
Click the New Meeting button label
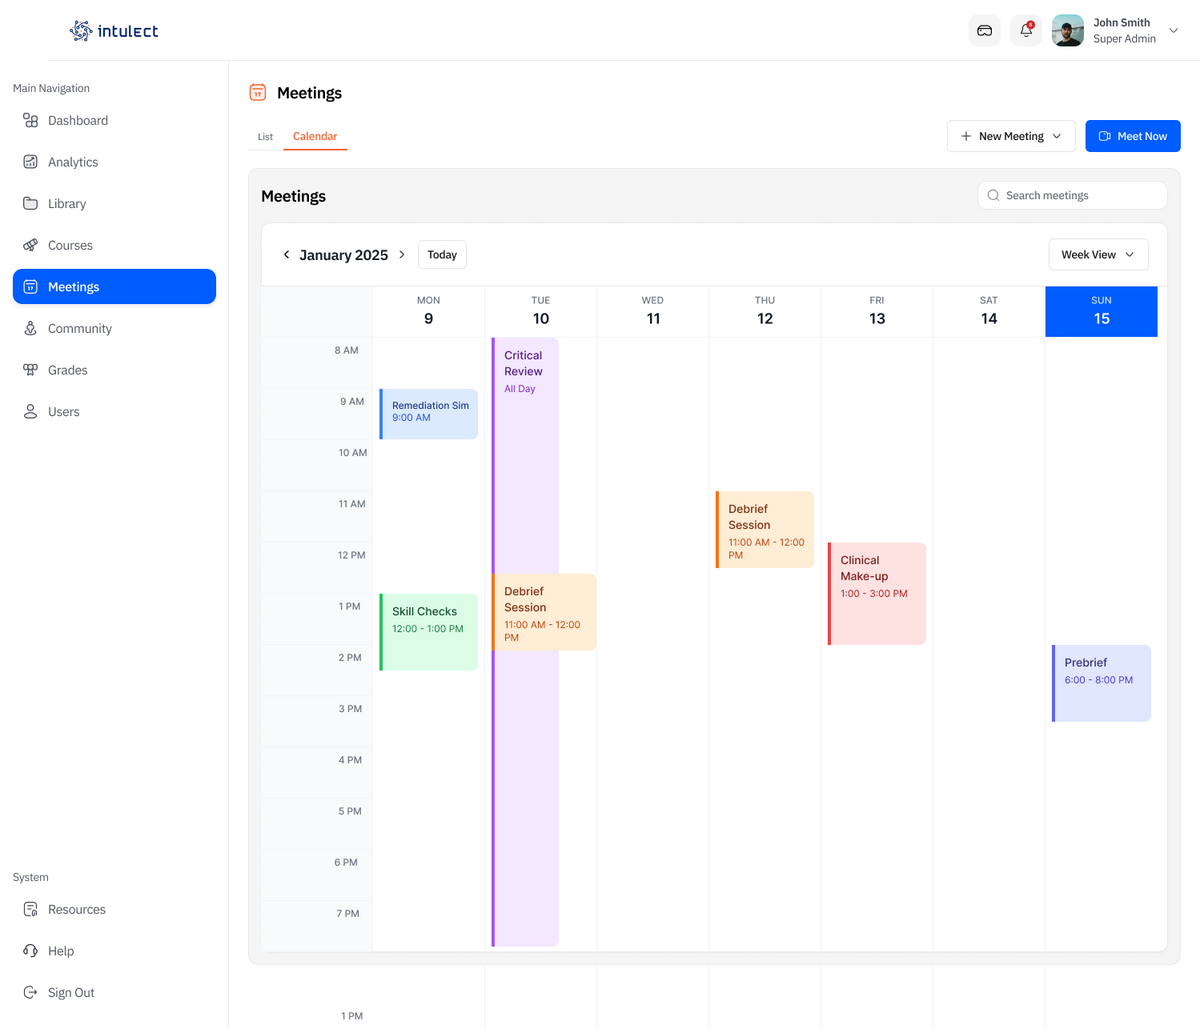tap(1011, 136)
